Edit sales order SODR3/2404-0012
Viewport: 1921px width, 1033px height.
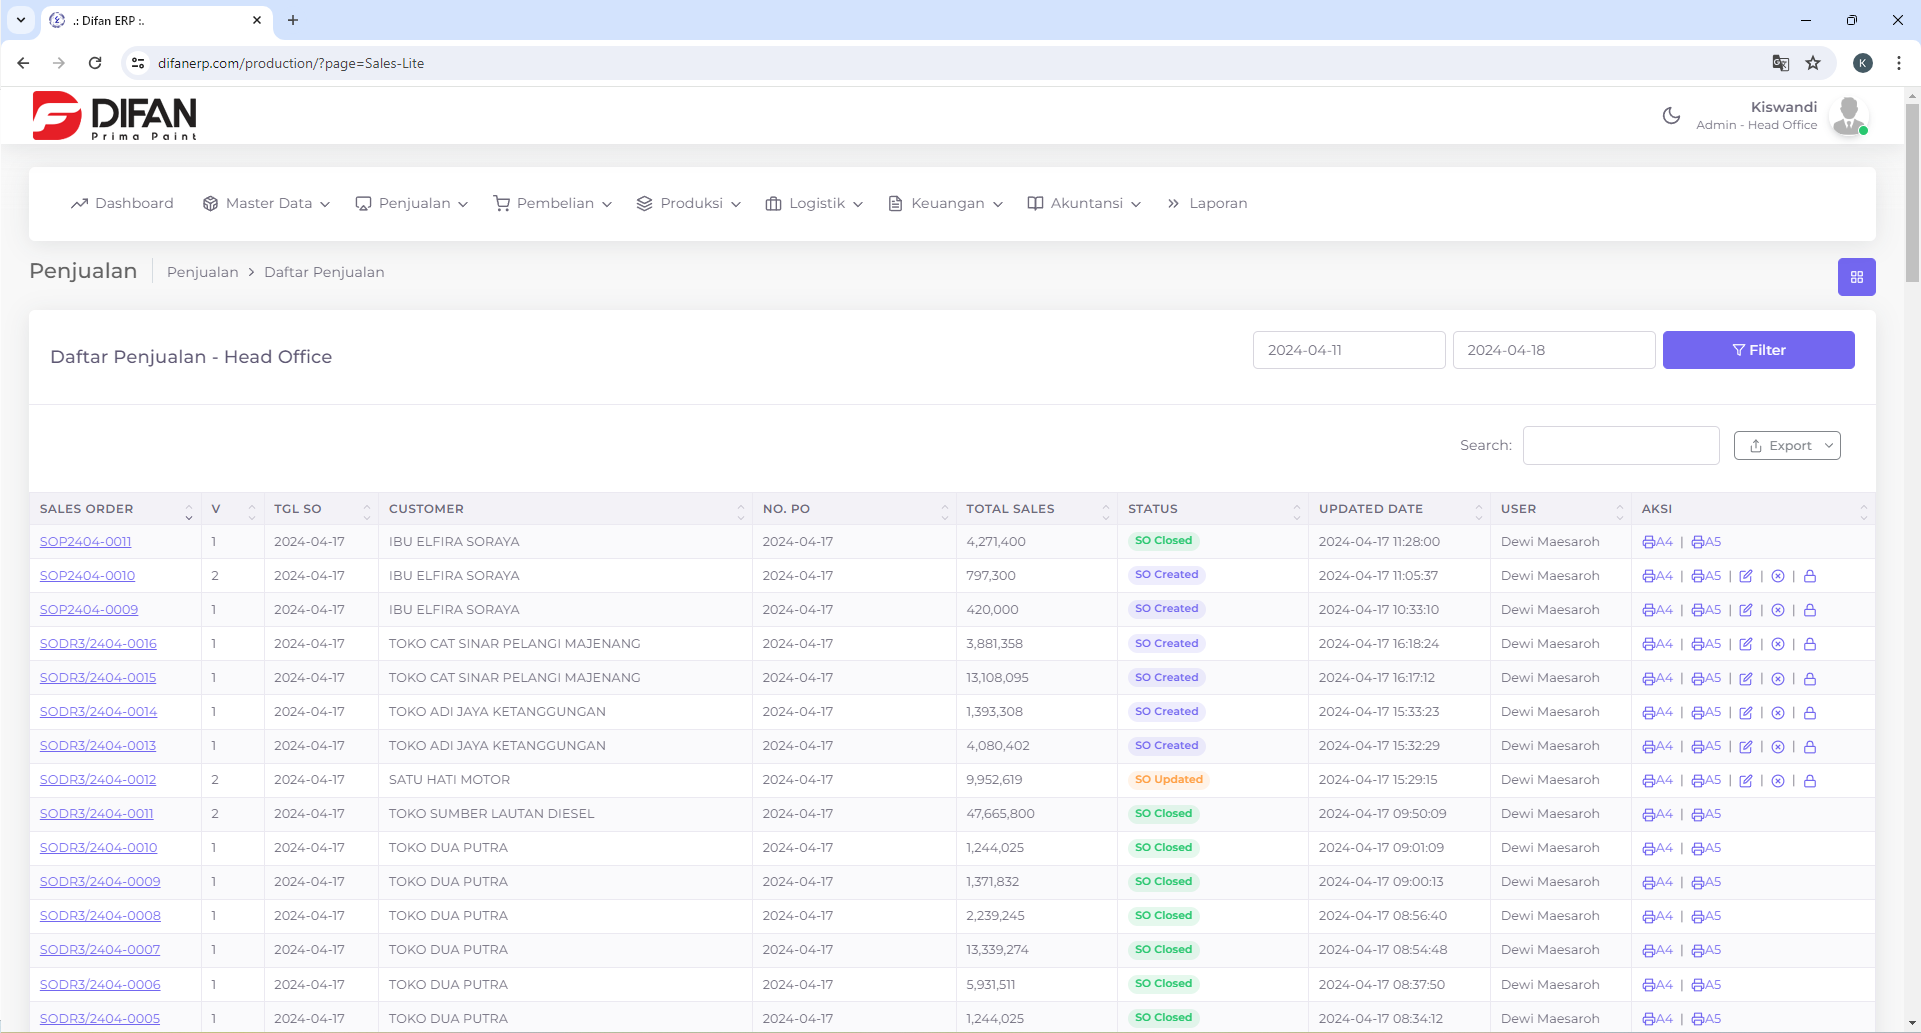pos(1746,781)
